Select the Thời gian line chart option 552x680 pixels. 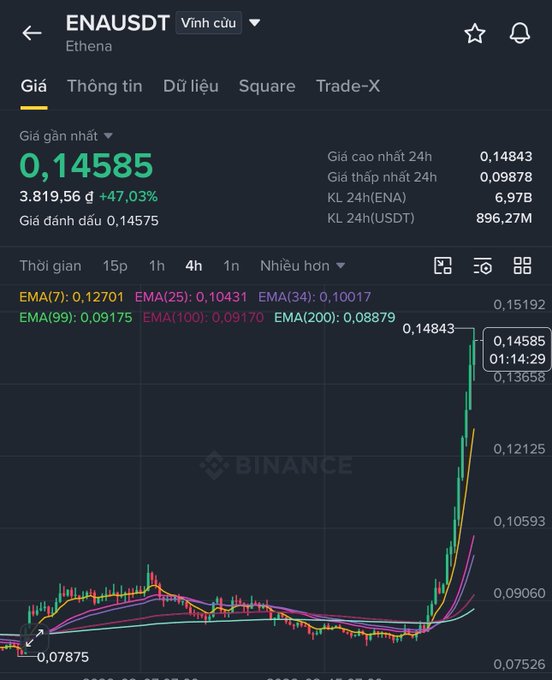[50, 265]
